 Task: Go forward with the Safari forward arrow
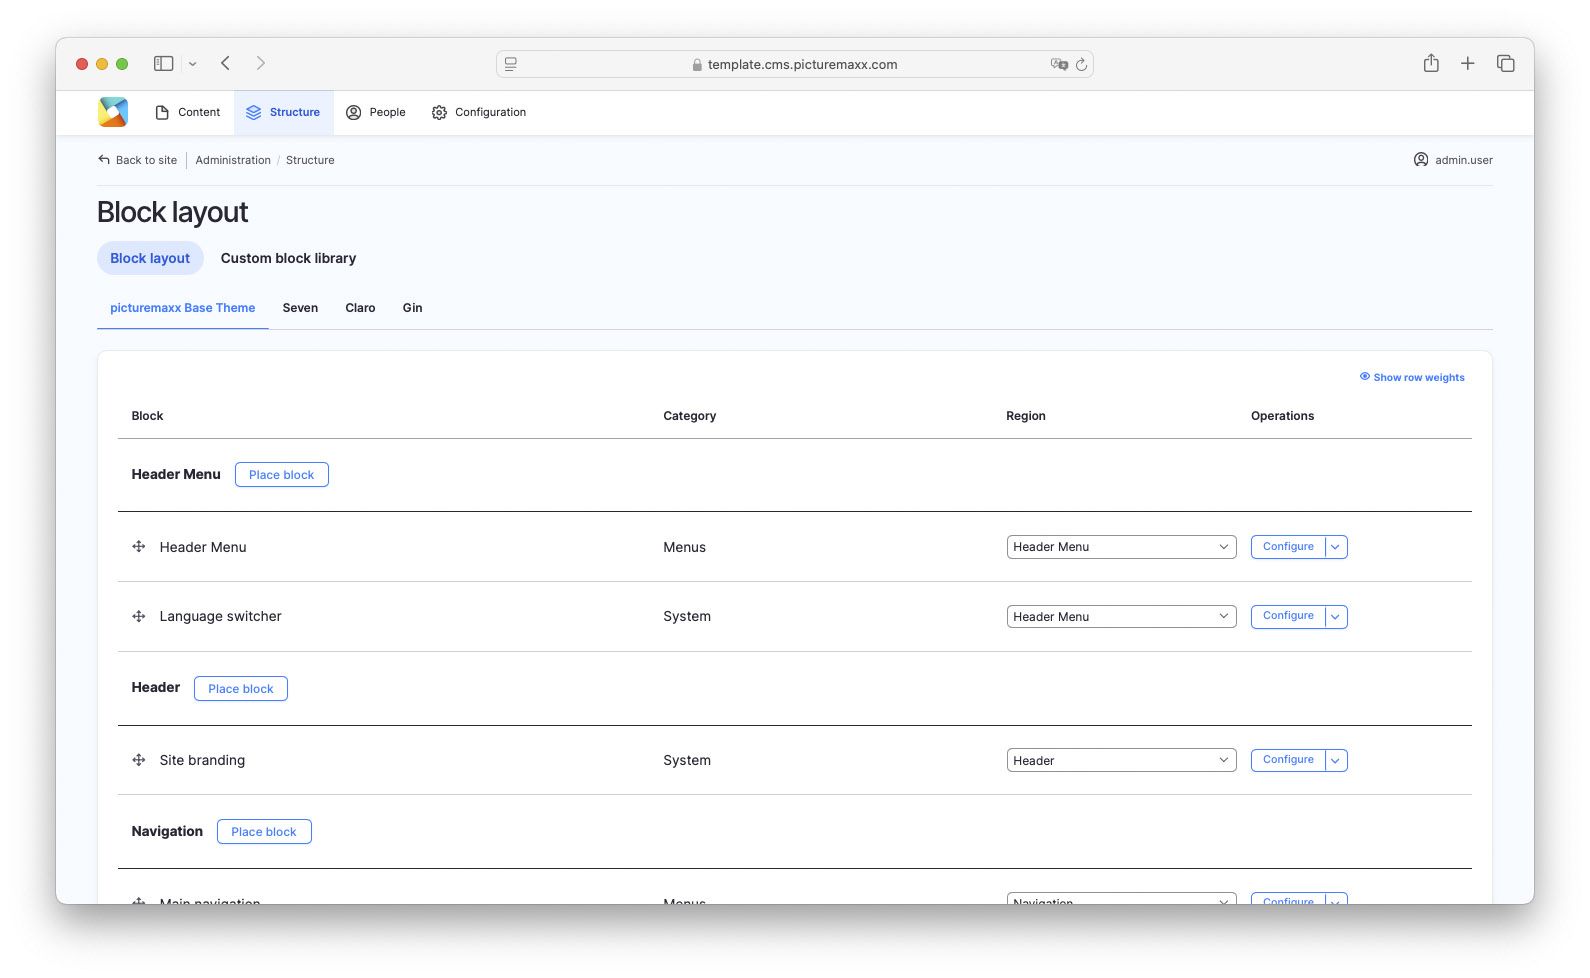(x=261, y=63)
